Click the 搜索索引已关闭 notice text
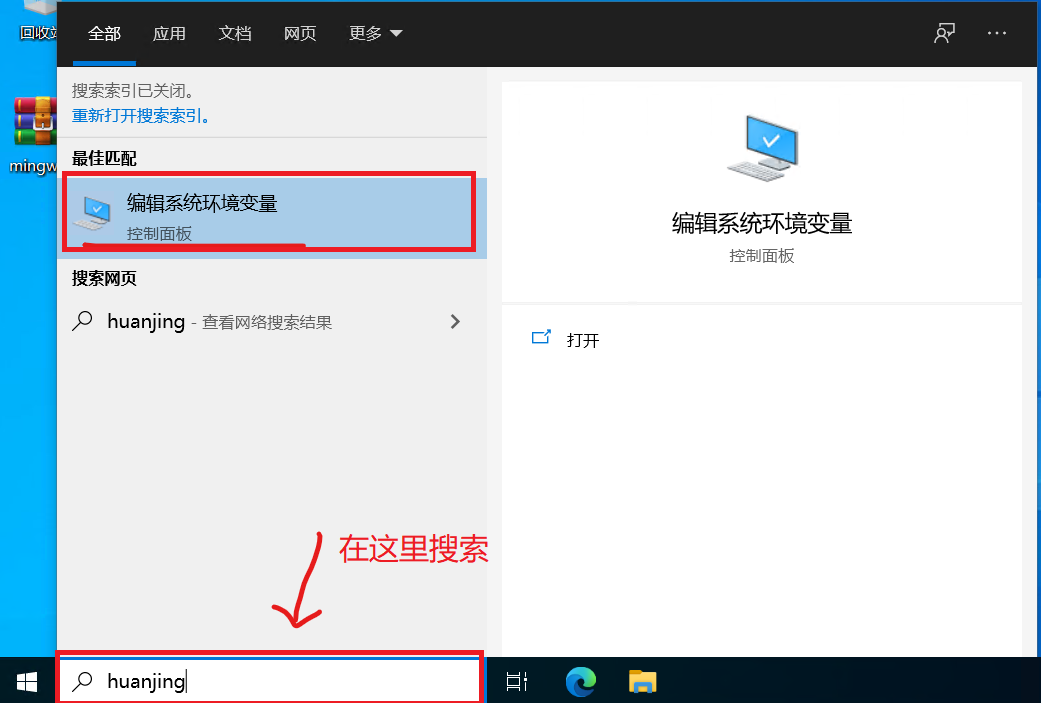Viewport: 1041px width, 703px height. click(133, 90)
